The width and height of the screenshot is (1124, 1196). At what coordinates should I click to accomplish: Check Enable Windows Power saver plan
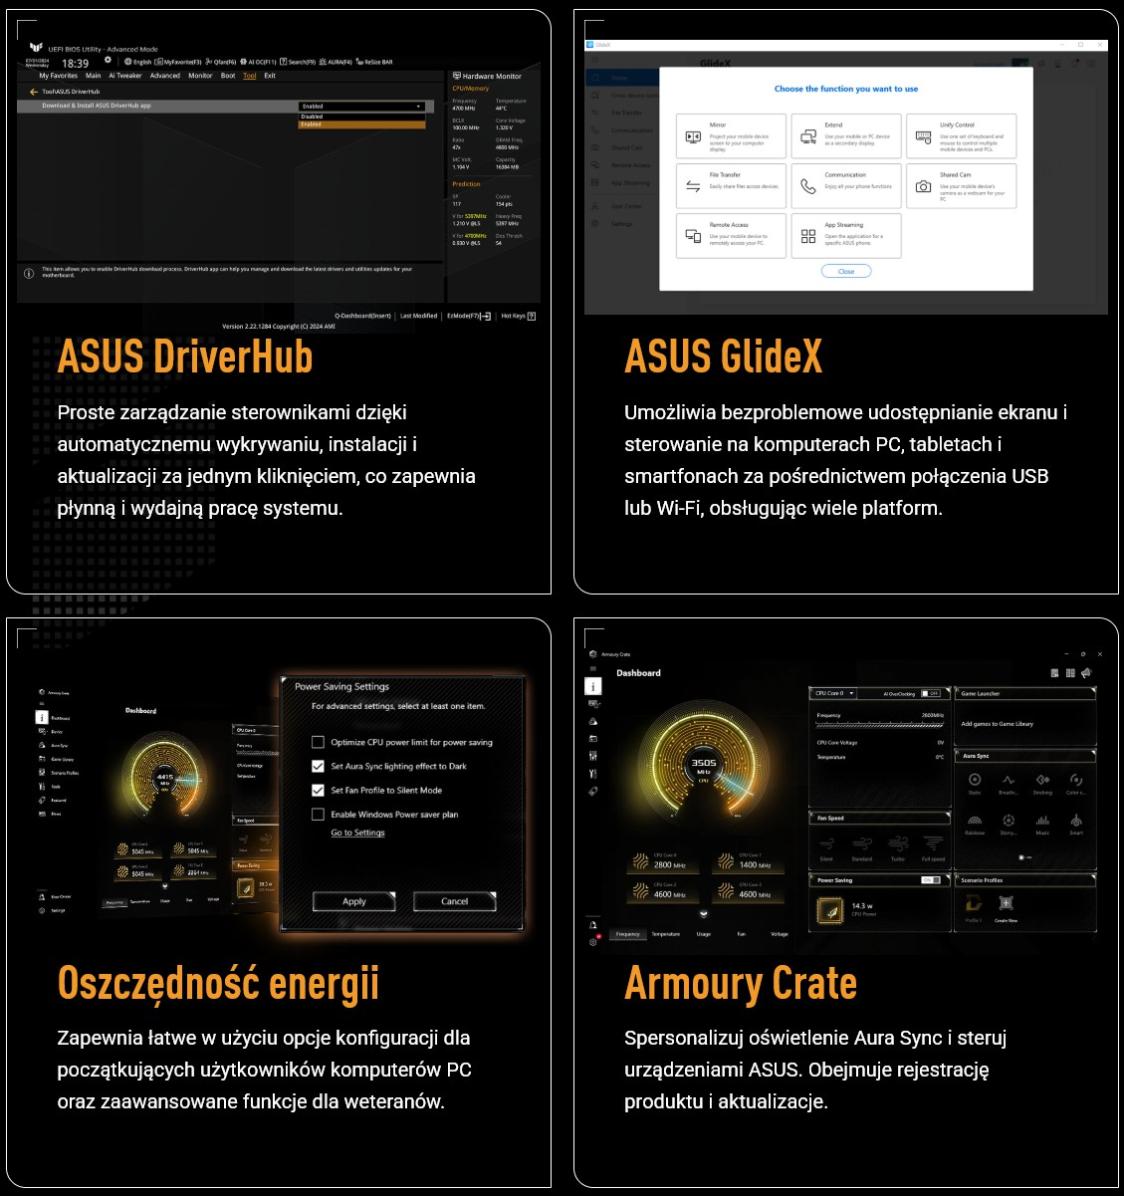(x=318, y=814)
